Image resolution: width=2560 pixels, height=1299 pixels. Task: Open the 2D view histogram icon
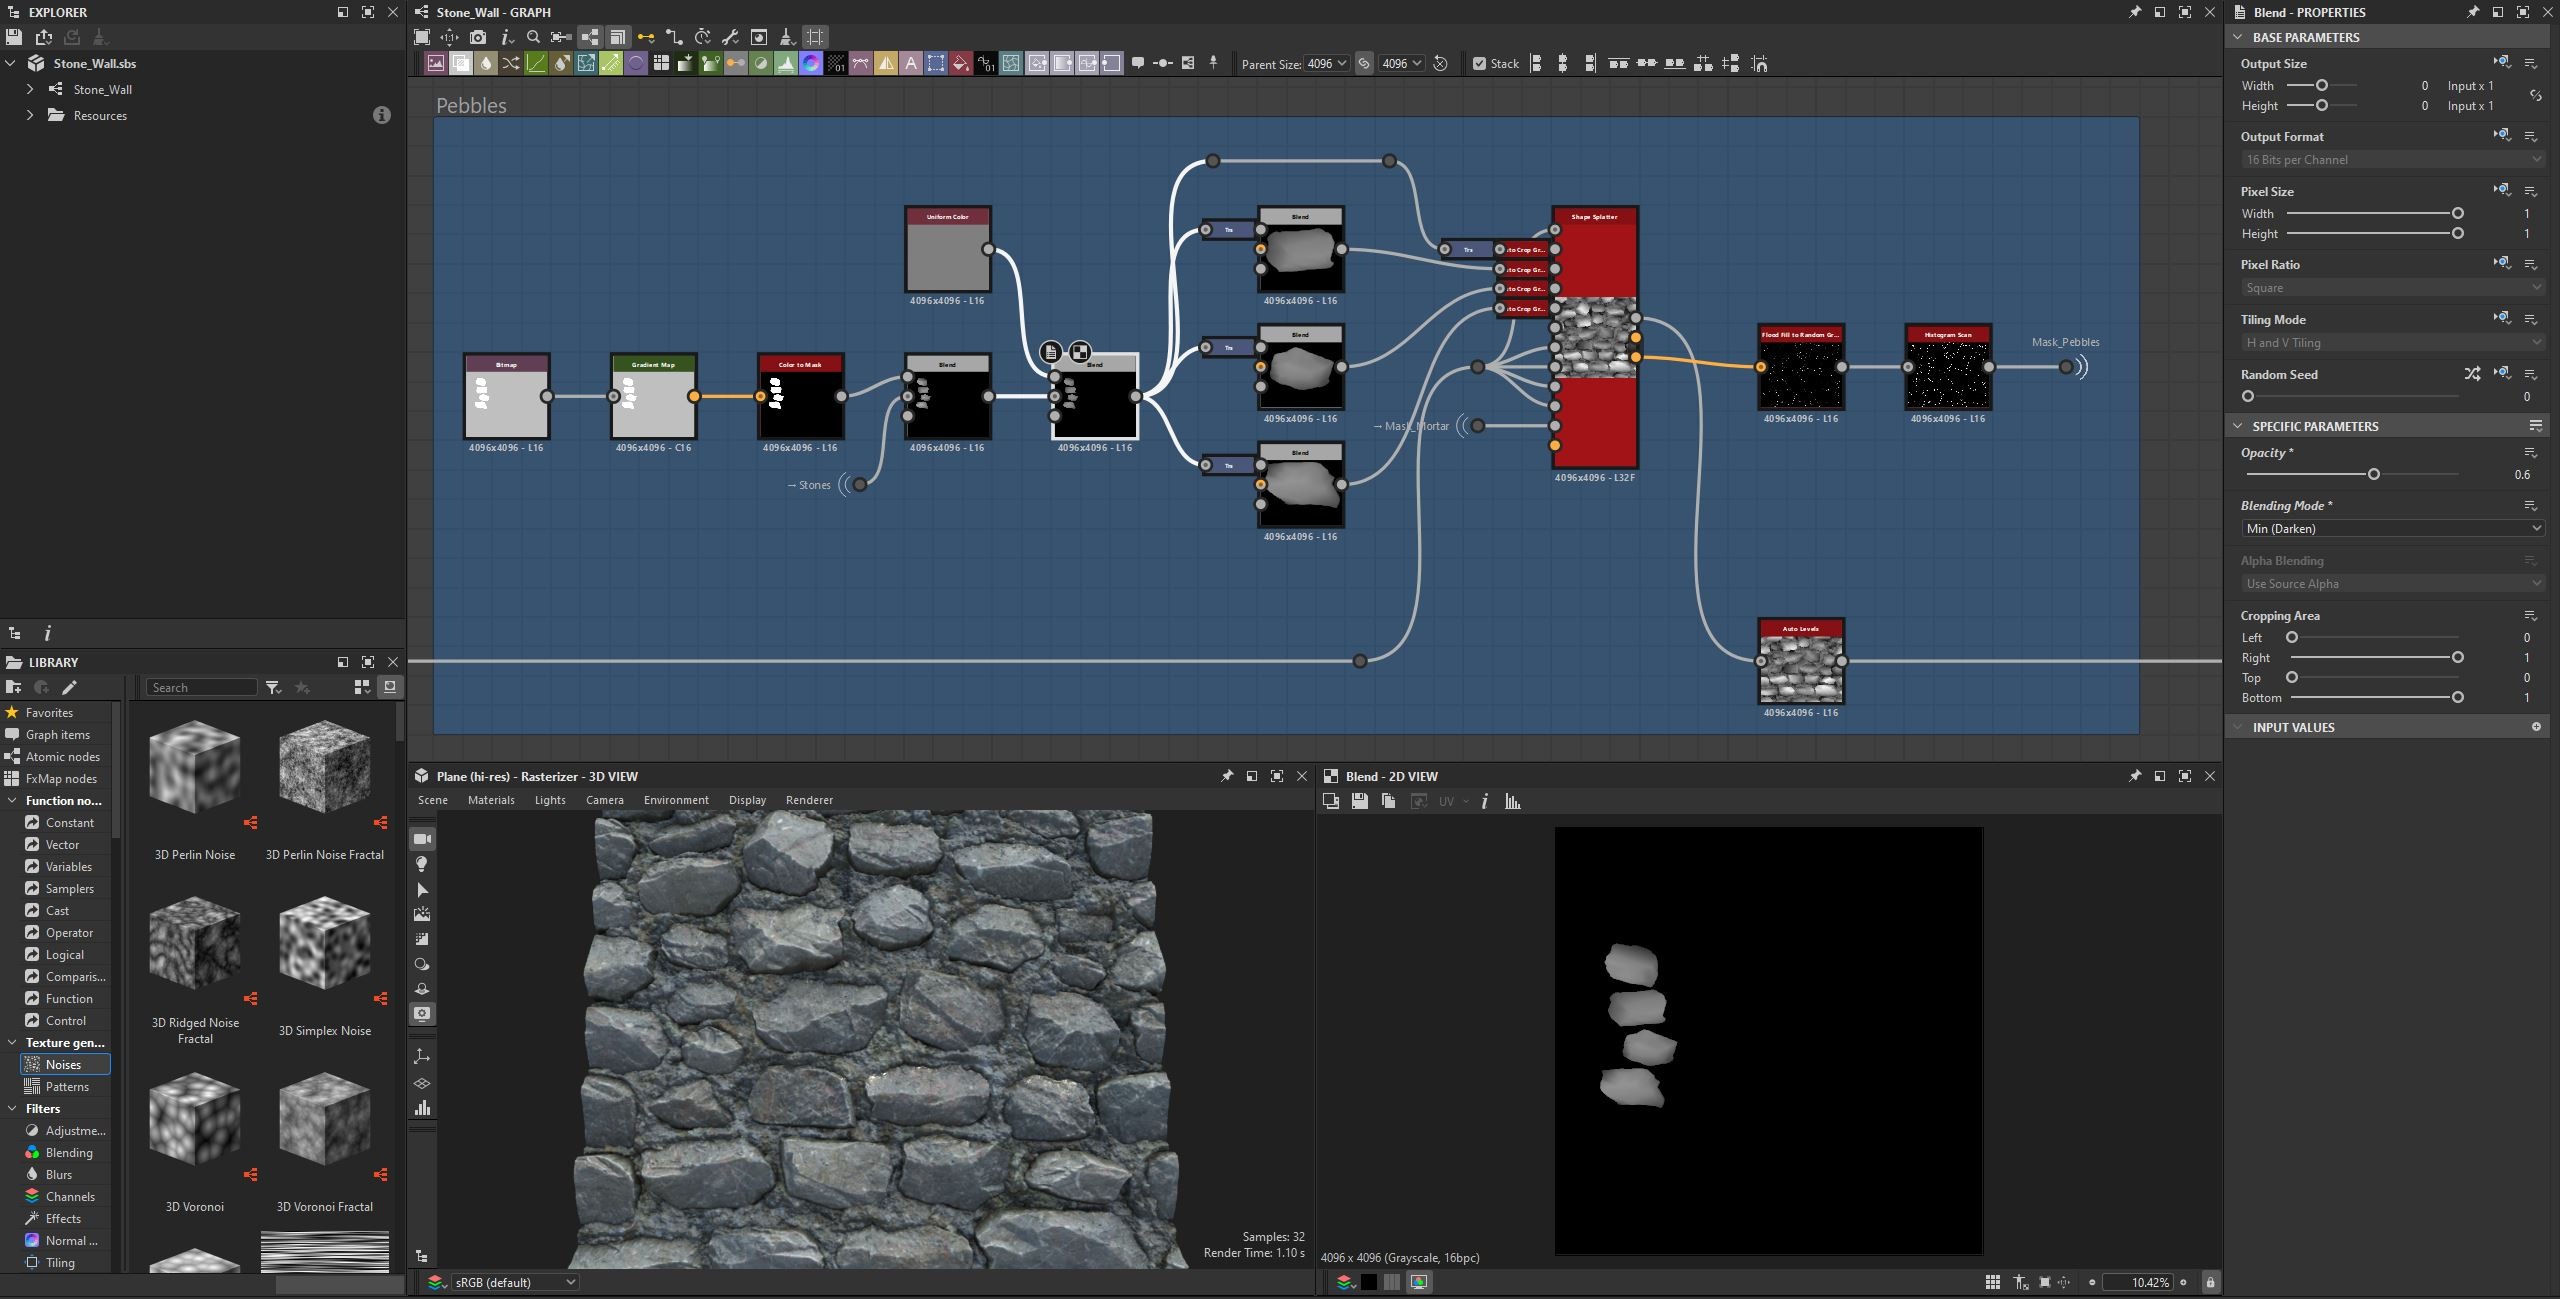tap(1512, 801)
